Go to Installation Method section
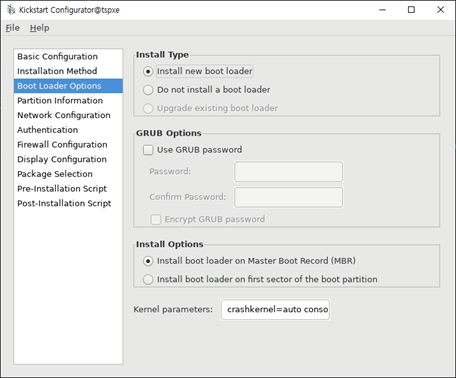The height and width of the screenshot is (378, 456). 68,71
